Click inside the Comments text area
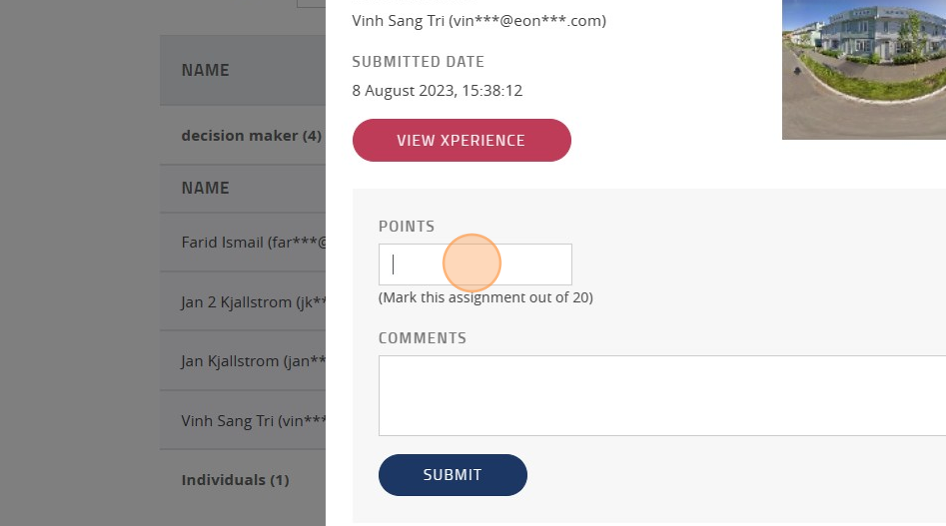 (x=662, y=395)
